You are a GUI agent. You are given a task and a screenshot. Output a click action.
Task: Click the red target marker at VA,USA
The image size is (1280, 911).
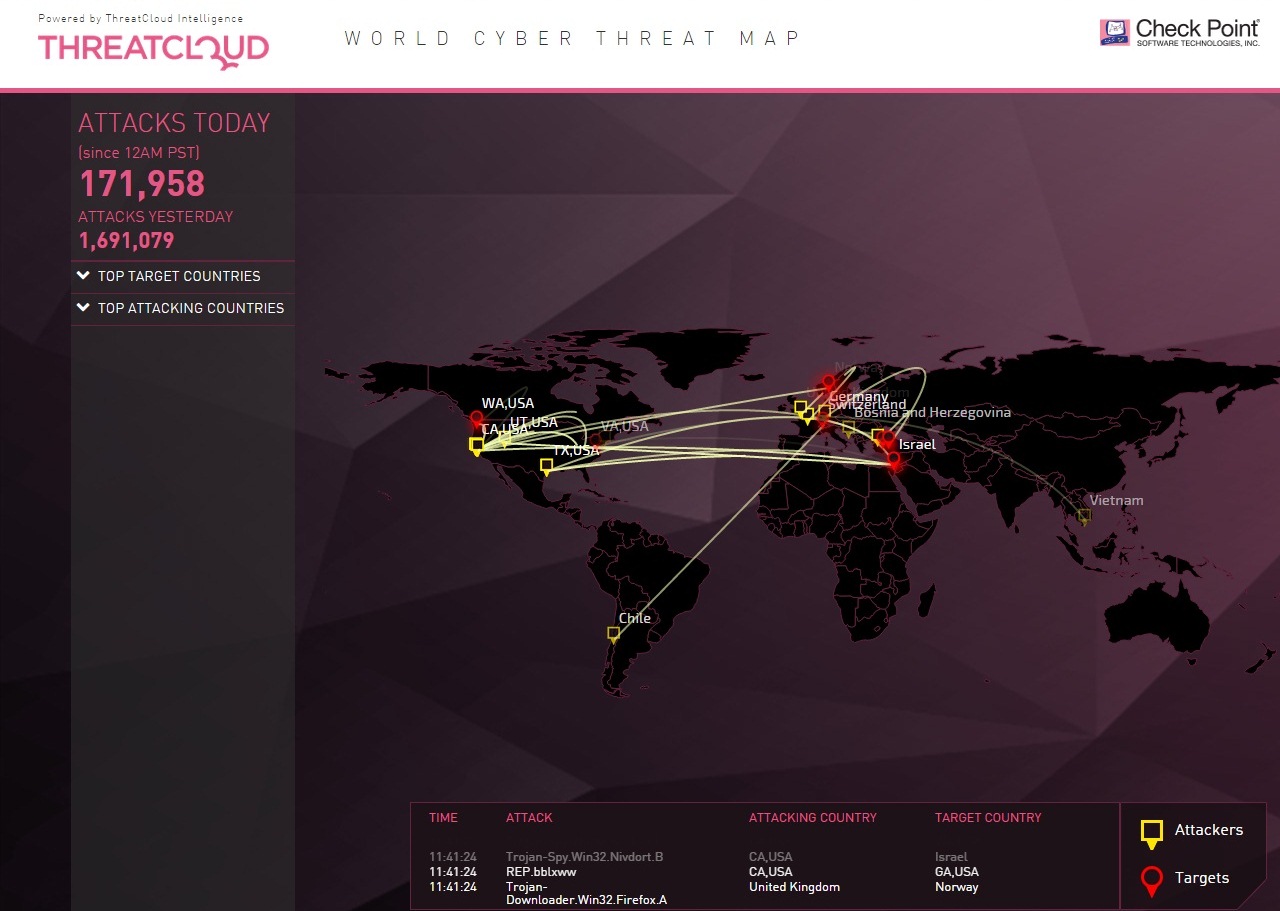596,441
